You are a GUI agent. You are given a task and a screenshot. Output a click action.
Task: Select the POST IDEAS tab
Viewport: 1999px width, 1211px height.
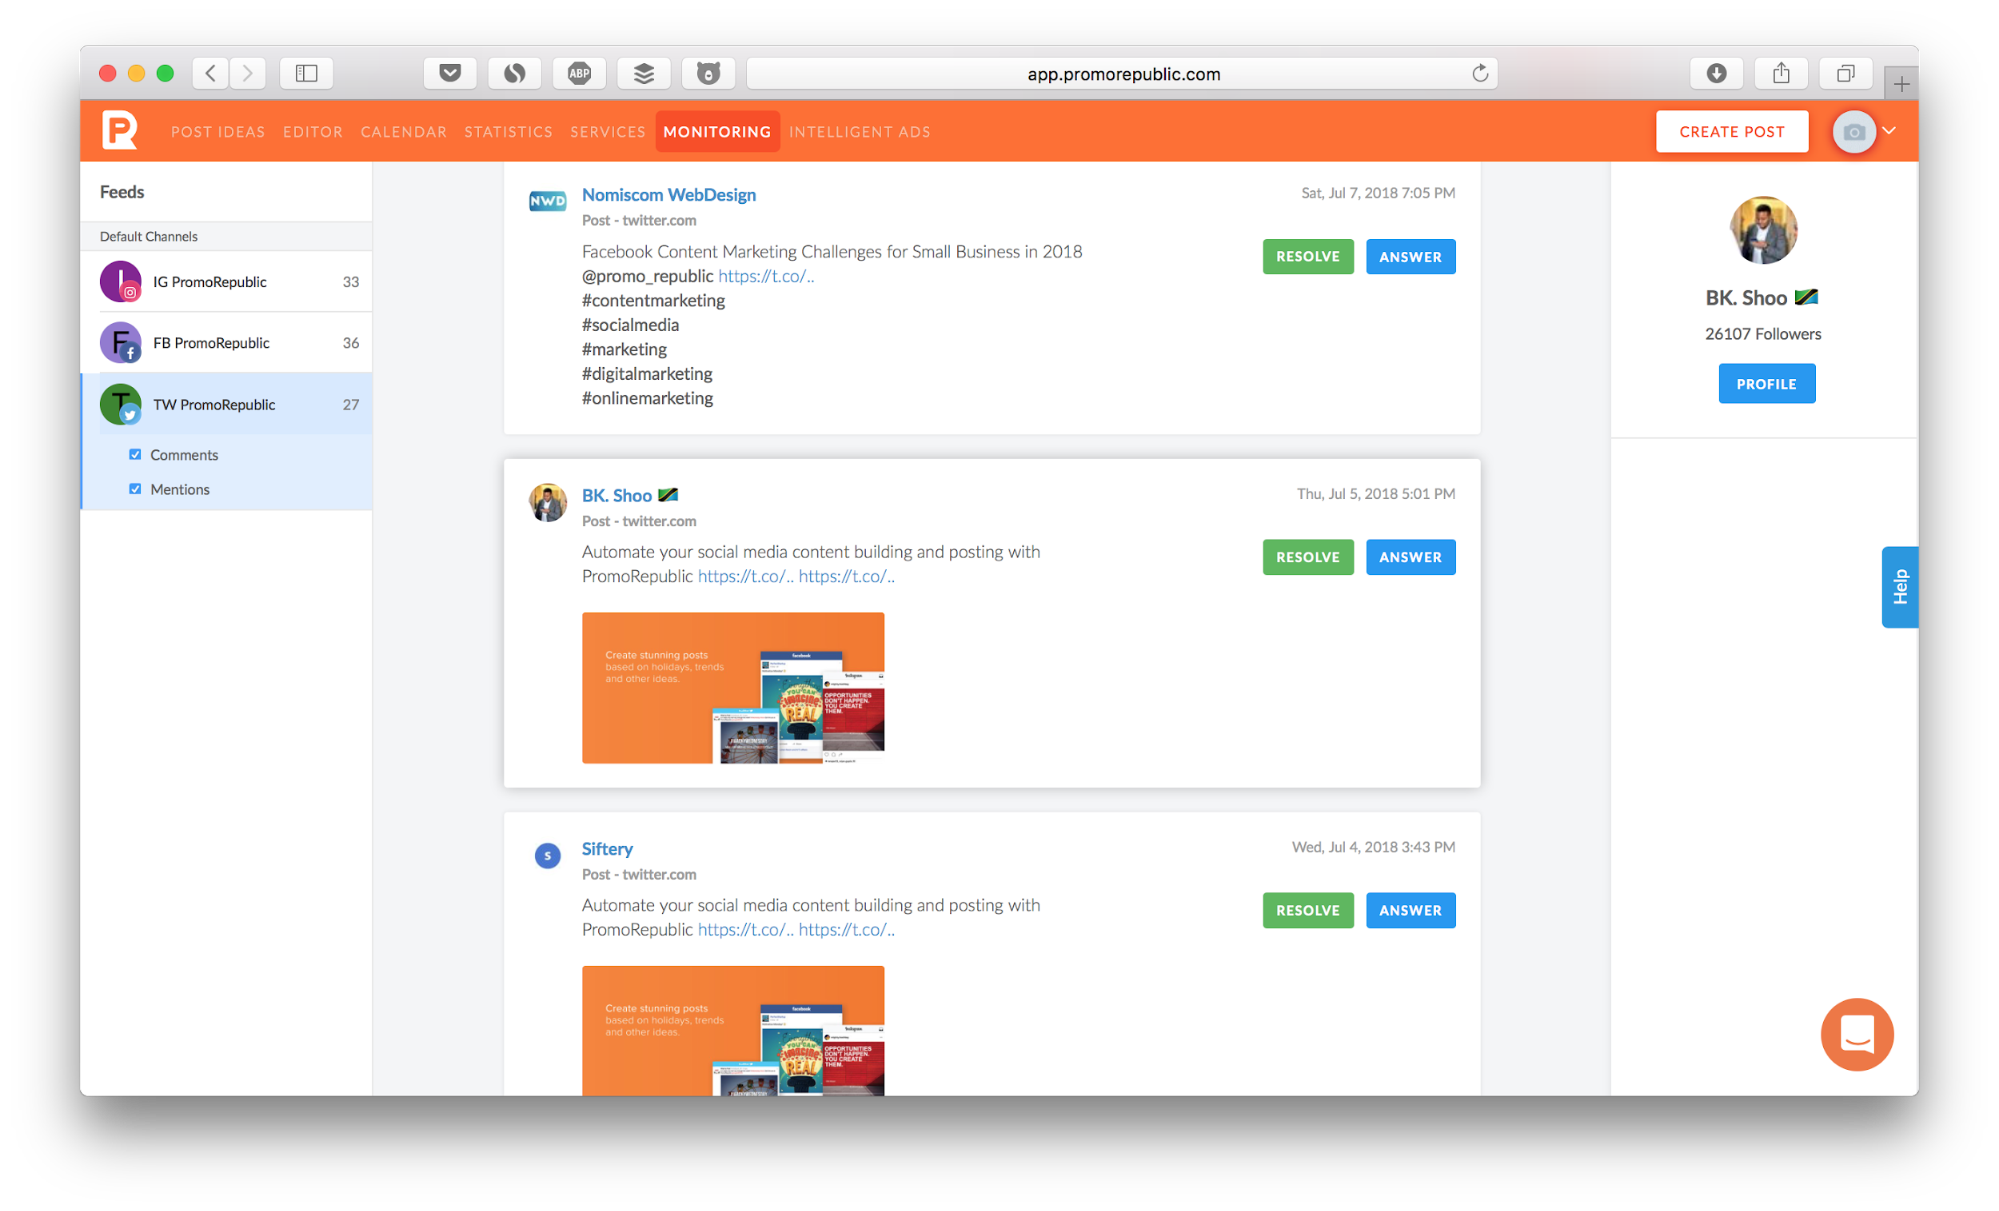click(x=217, y=133)
